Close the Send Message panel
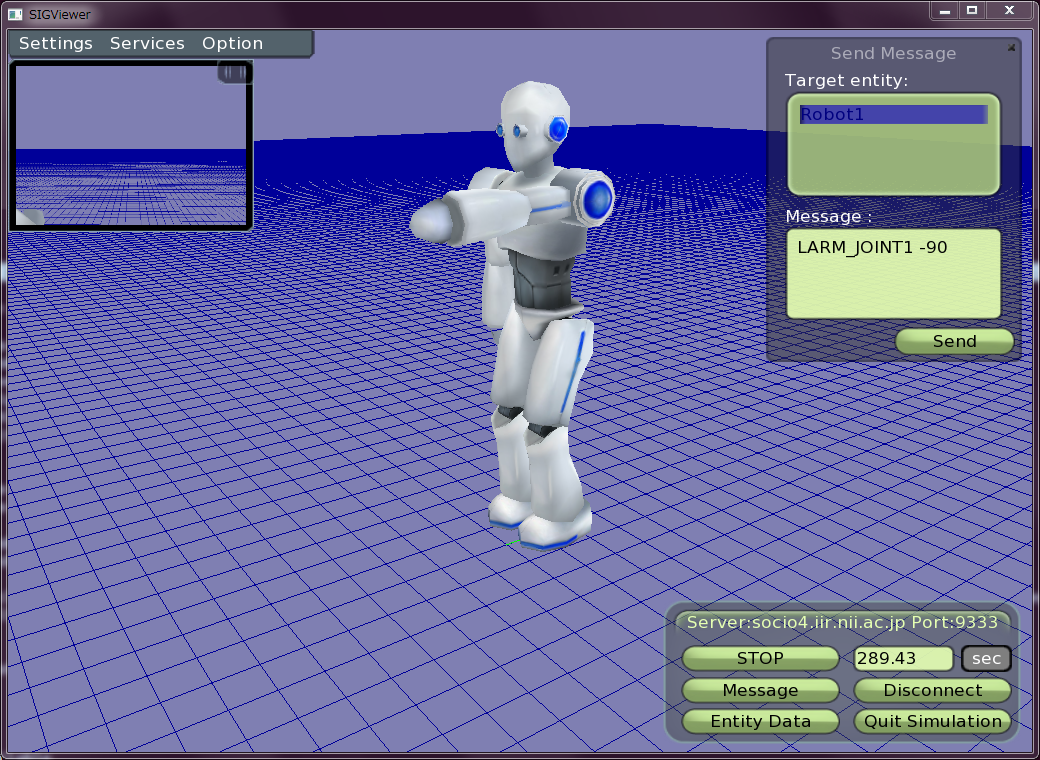The height and width of the screenshot is (760, 1040). tap(1011, 47)
